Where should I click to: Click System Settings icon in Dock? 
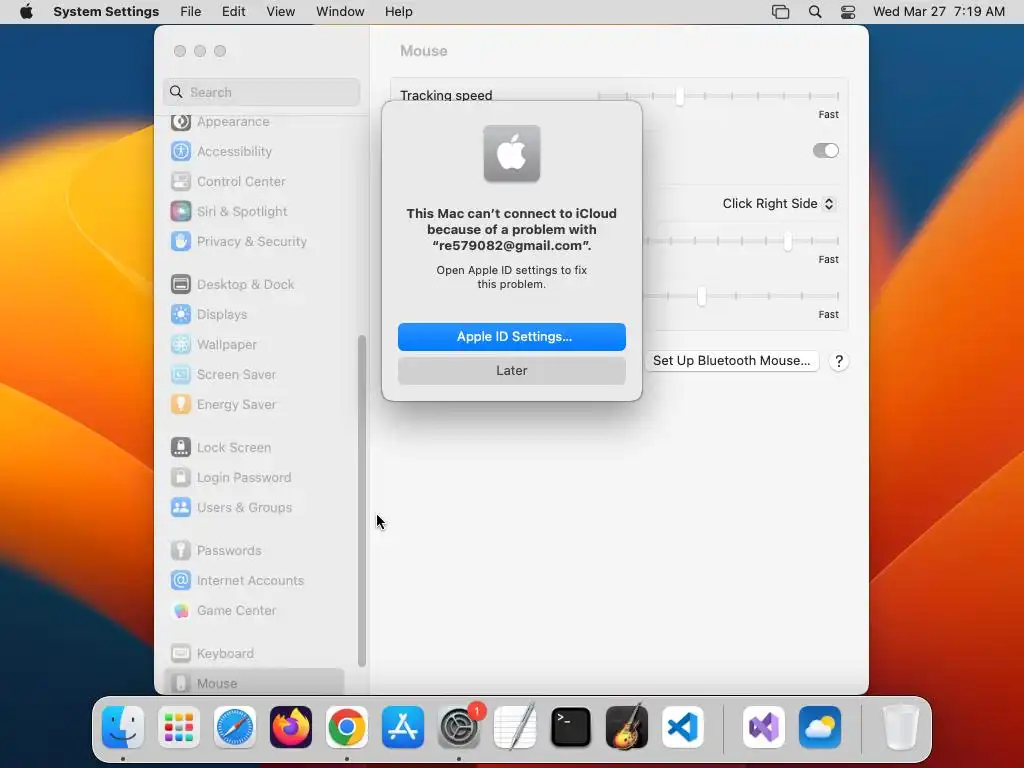459,727
